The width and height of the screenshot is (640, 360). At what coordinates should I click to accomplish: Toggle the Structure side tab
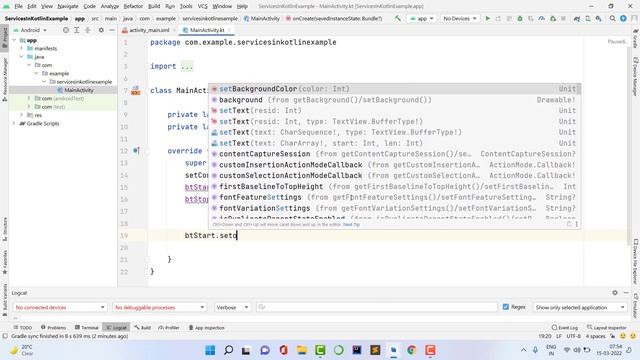pos(4,229)
